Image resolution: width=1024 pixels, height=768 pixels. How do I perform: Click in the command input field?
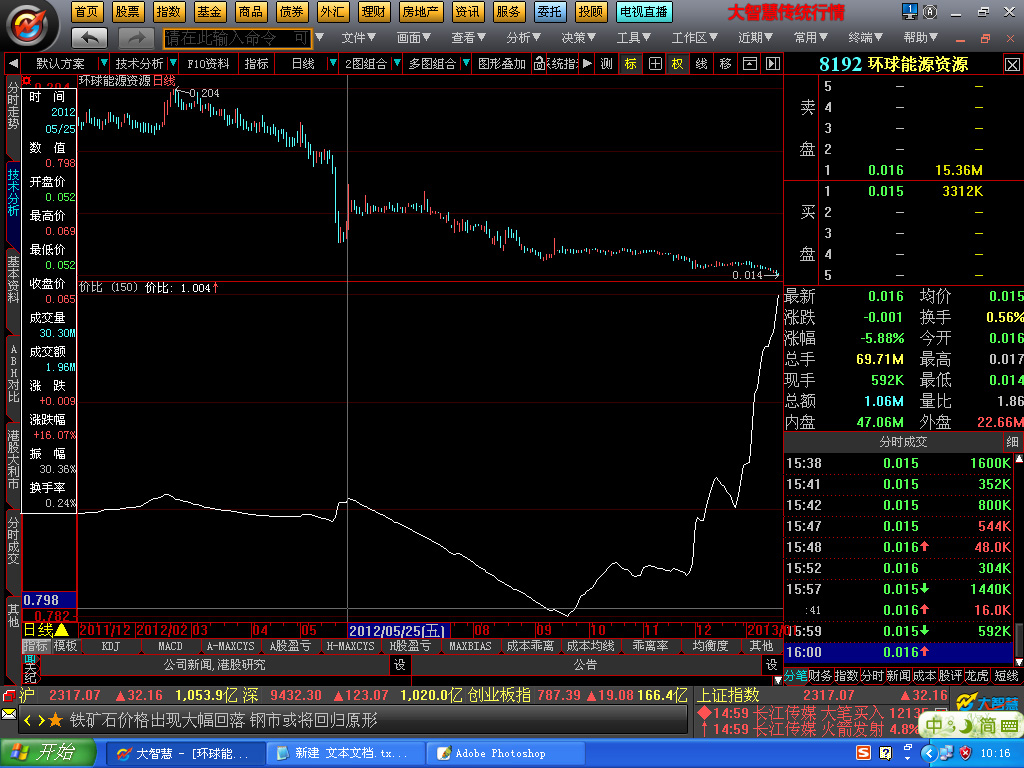pyautogui.click(x=237, y=38)
